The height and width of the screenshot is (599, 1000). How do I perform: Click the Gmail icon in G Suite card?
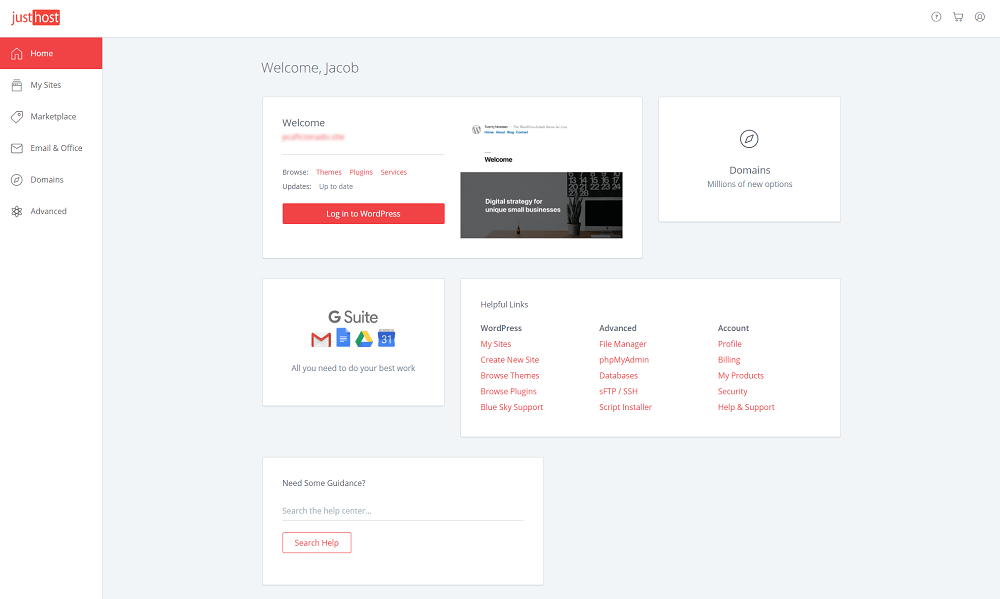coord(321,339)
